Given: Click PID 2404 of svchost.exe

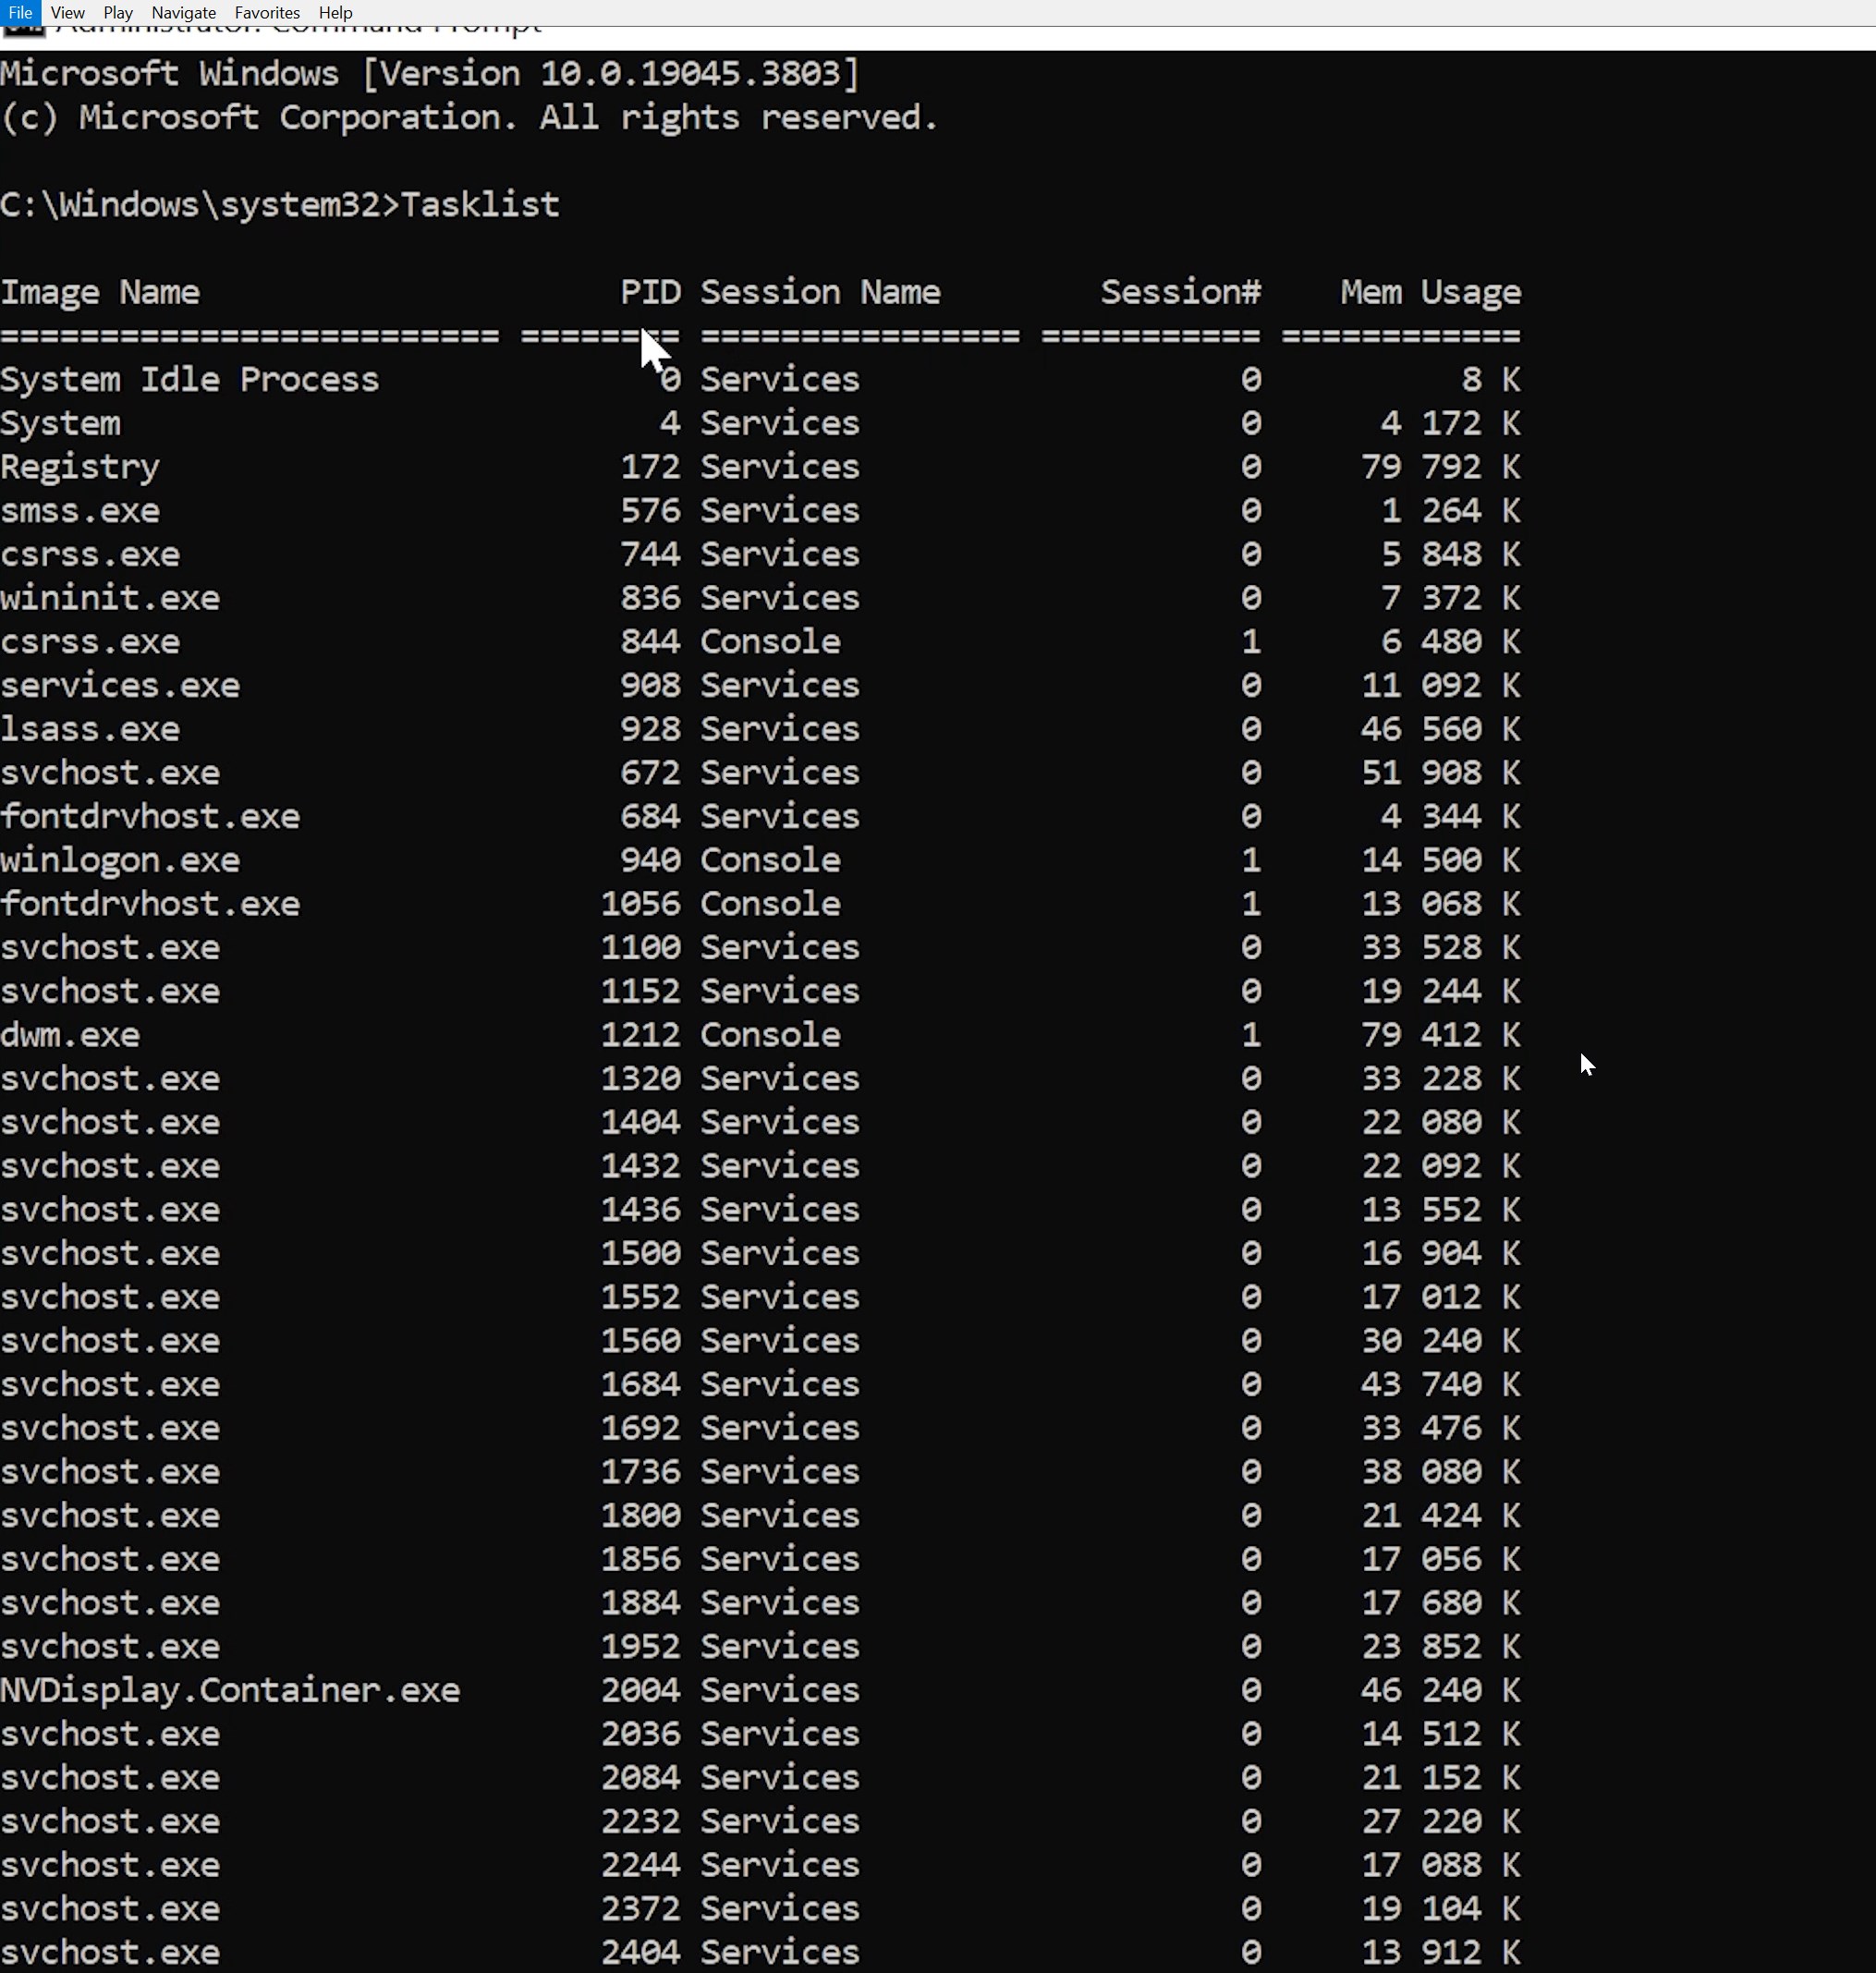Looking at the screenshot, I should pos(640,1952).
